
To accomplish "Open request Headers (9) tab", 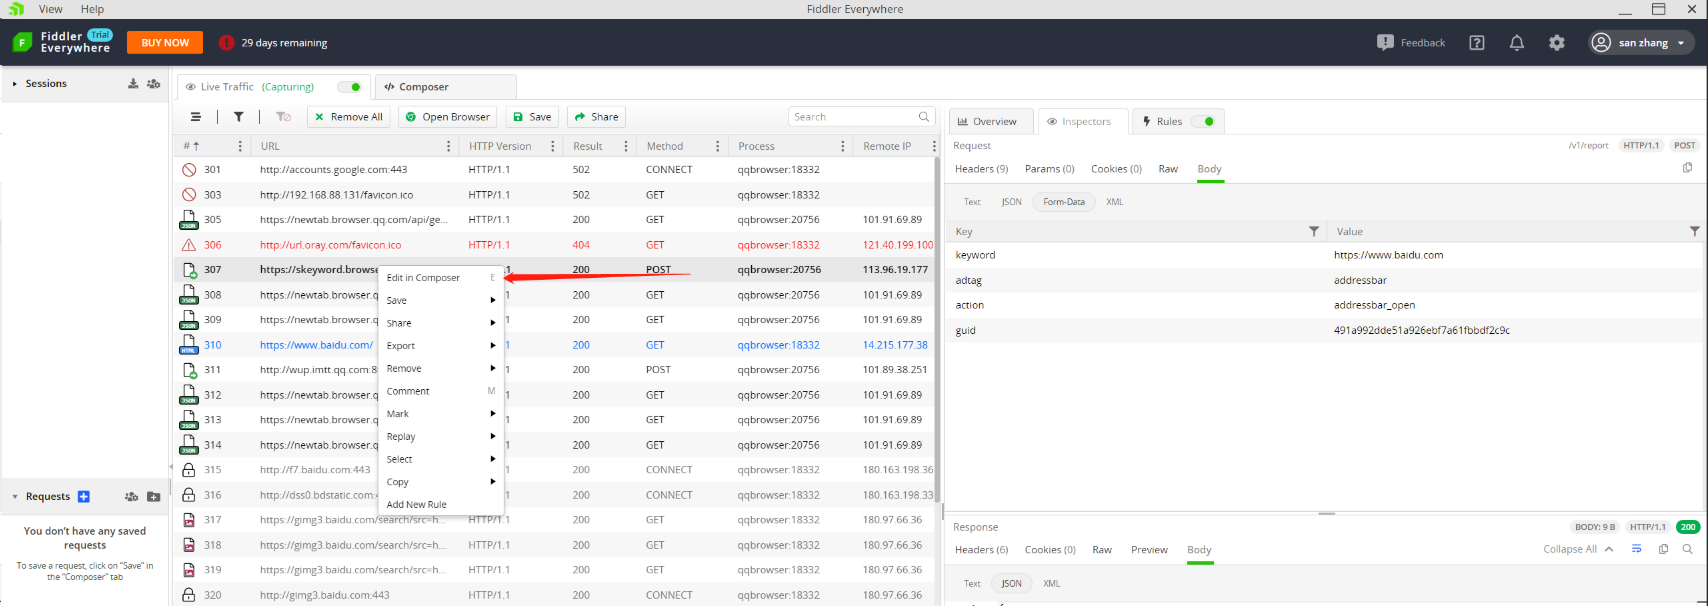I will [x=981, y=169].
